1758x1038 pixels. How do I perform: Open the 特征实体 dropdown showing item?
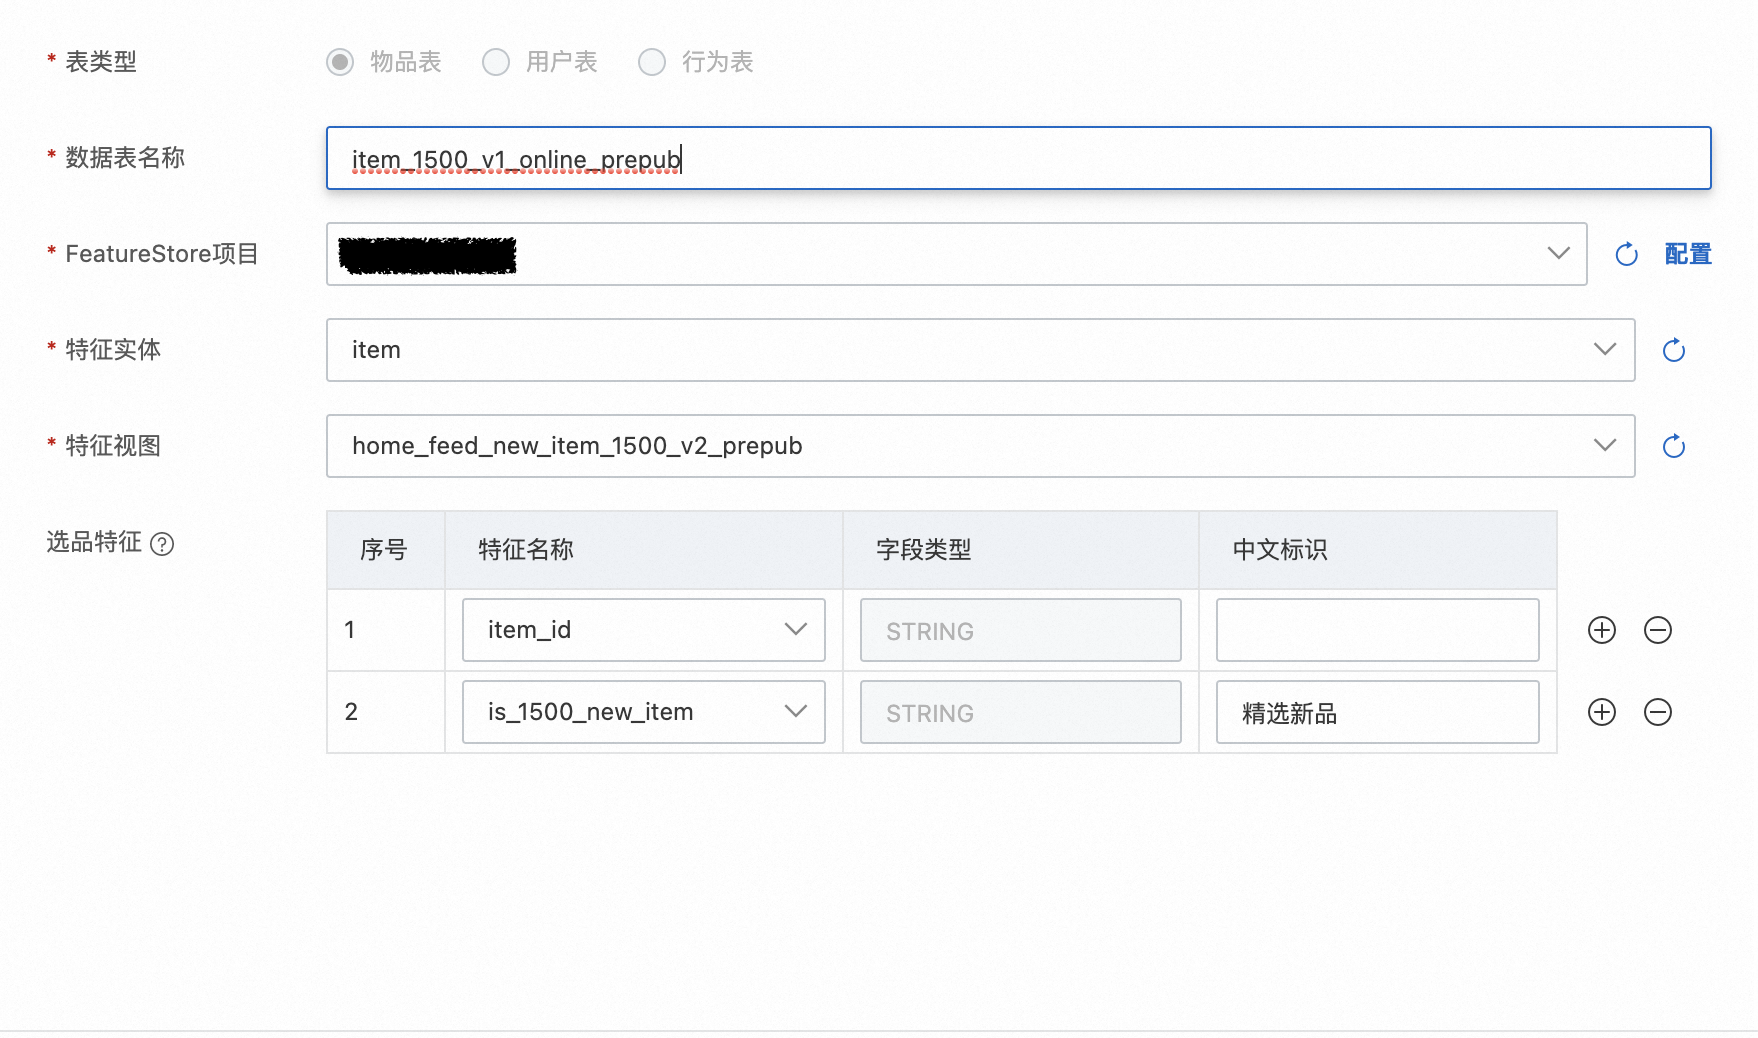point(981,350)
